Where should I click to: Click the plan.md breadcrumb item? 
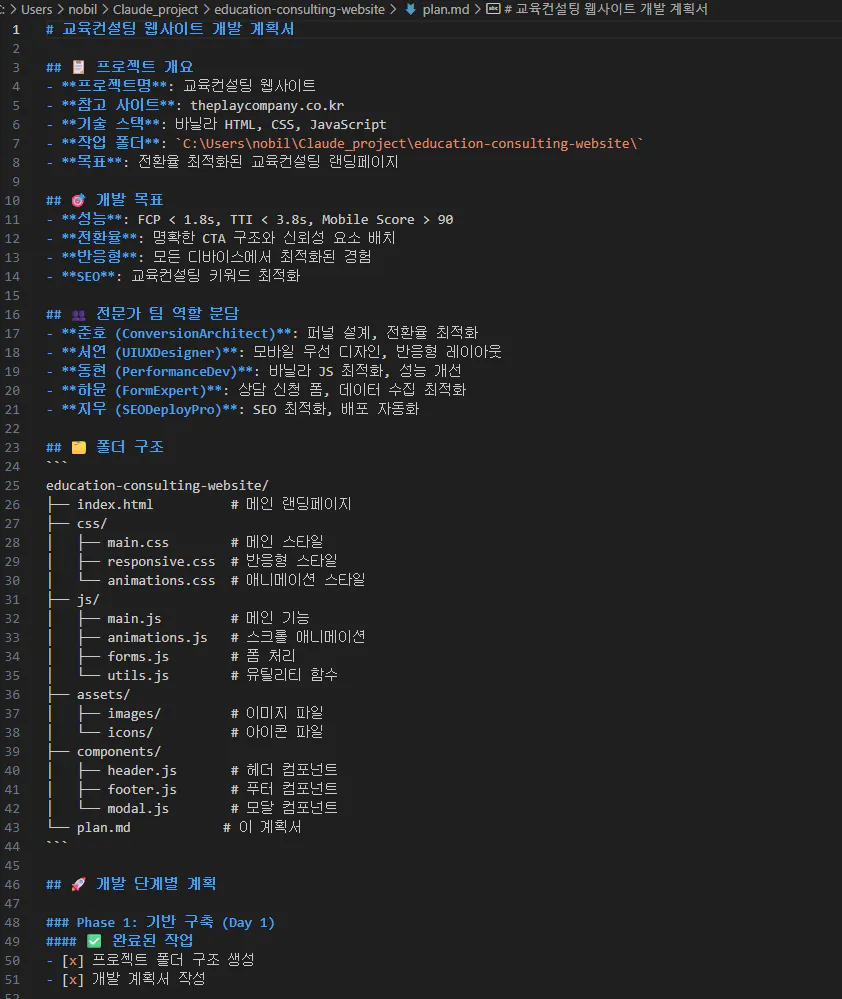(446, 10)
